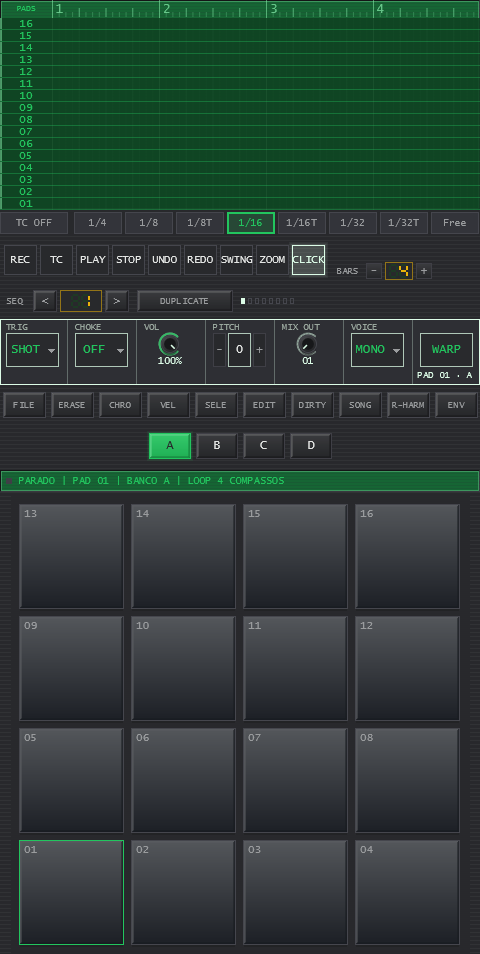Select 1/8T quantize value
This screenshot has width=480, height=954.
click(200, 223)
